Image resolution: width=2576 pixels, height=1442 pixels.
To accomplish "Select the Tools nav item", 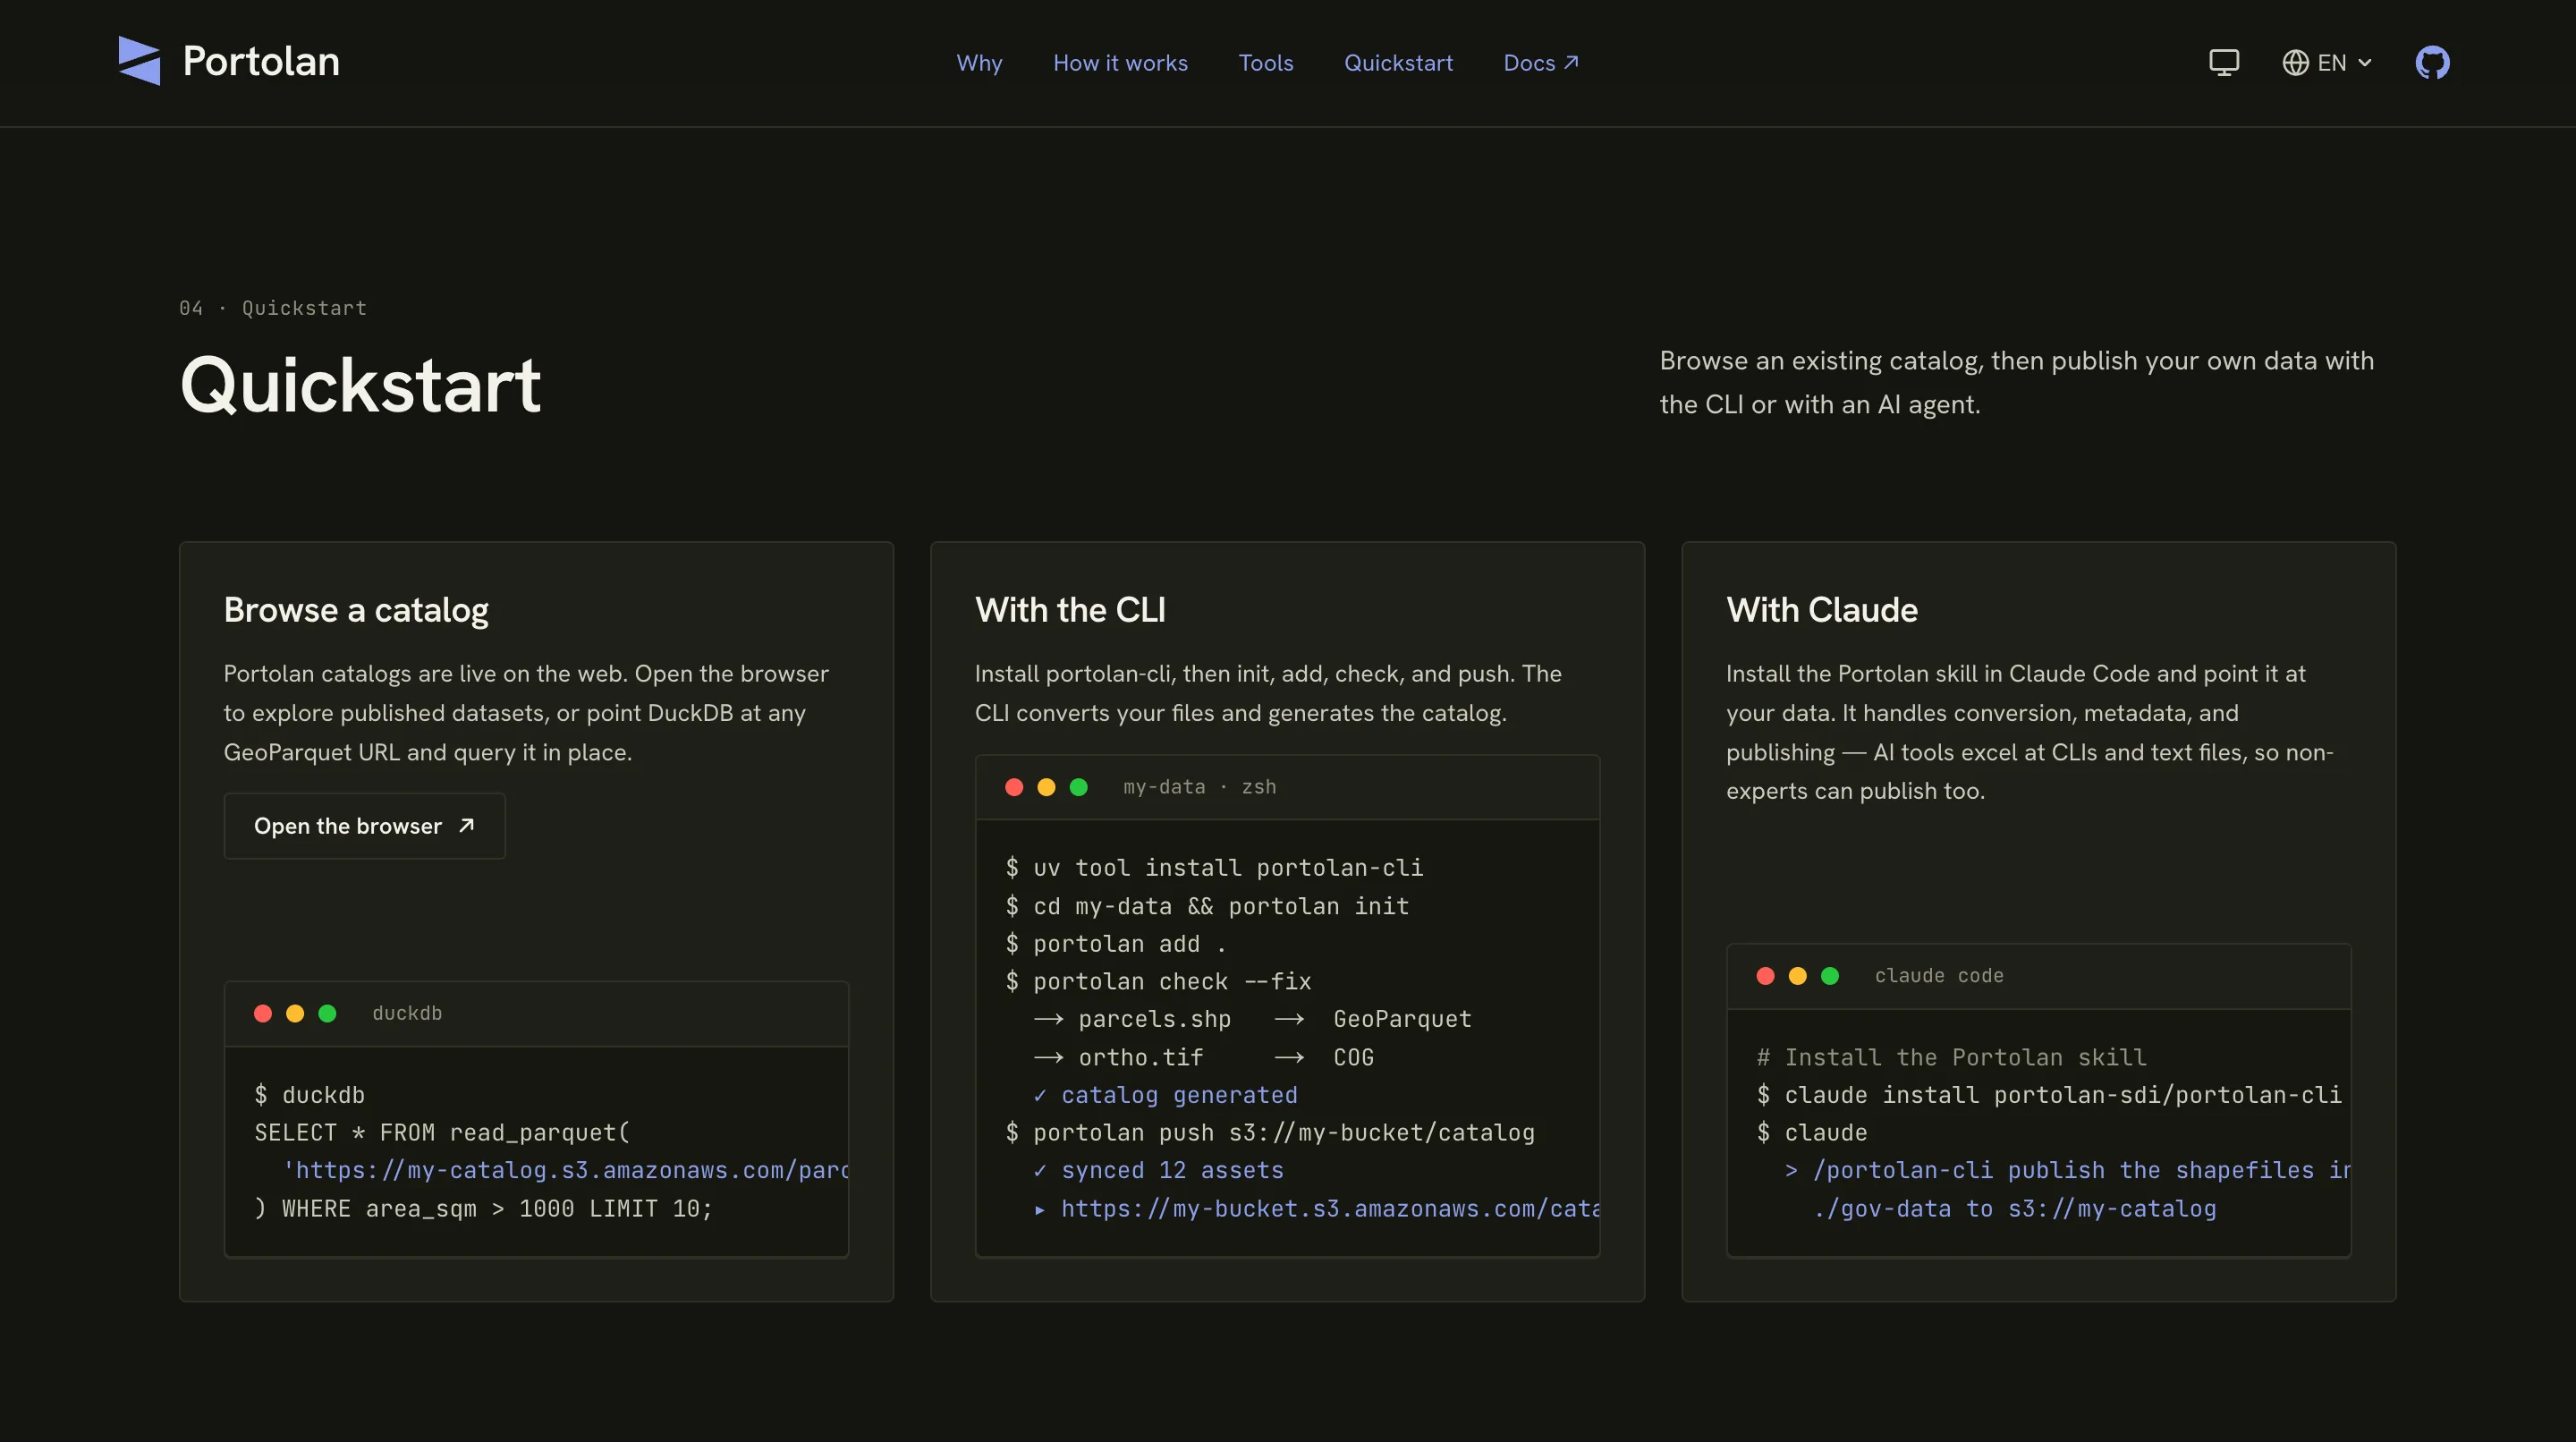I will coord(1265,63).
